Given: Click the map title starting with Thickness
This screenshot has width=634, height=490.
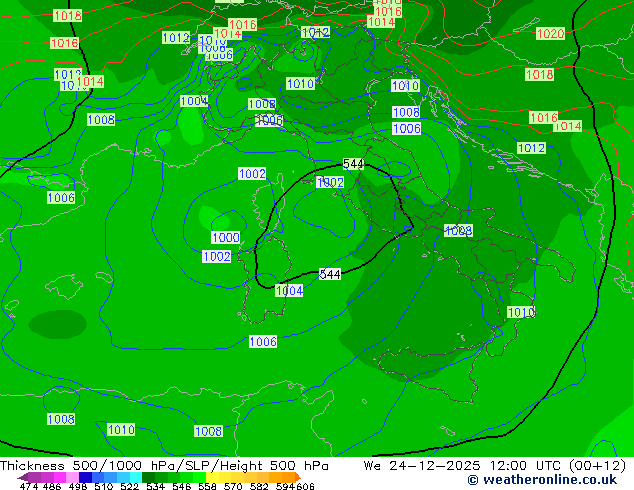Looking at the screenshot, I should 164,466.
